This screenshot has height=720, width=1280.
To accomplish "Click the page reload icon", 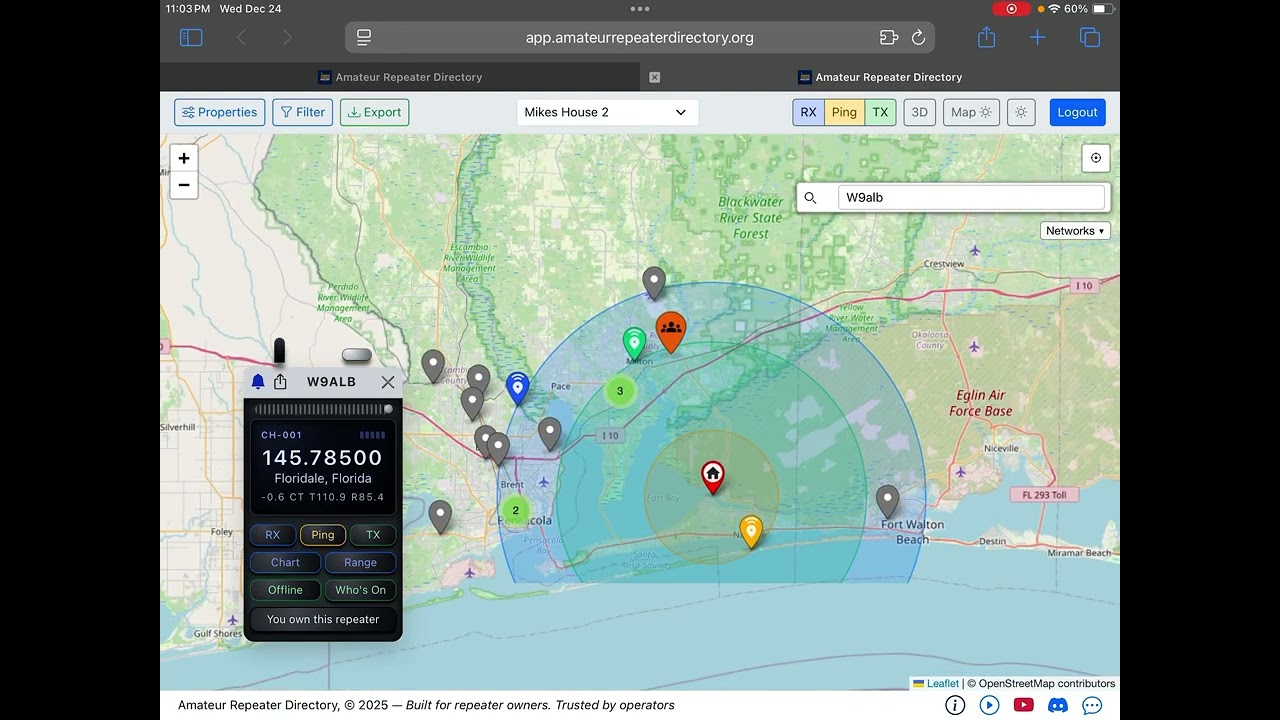I will [918, 38].
